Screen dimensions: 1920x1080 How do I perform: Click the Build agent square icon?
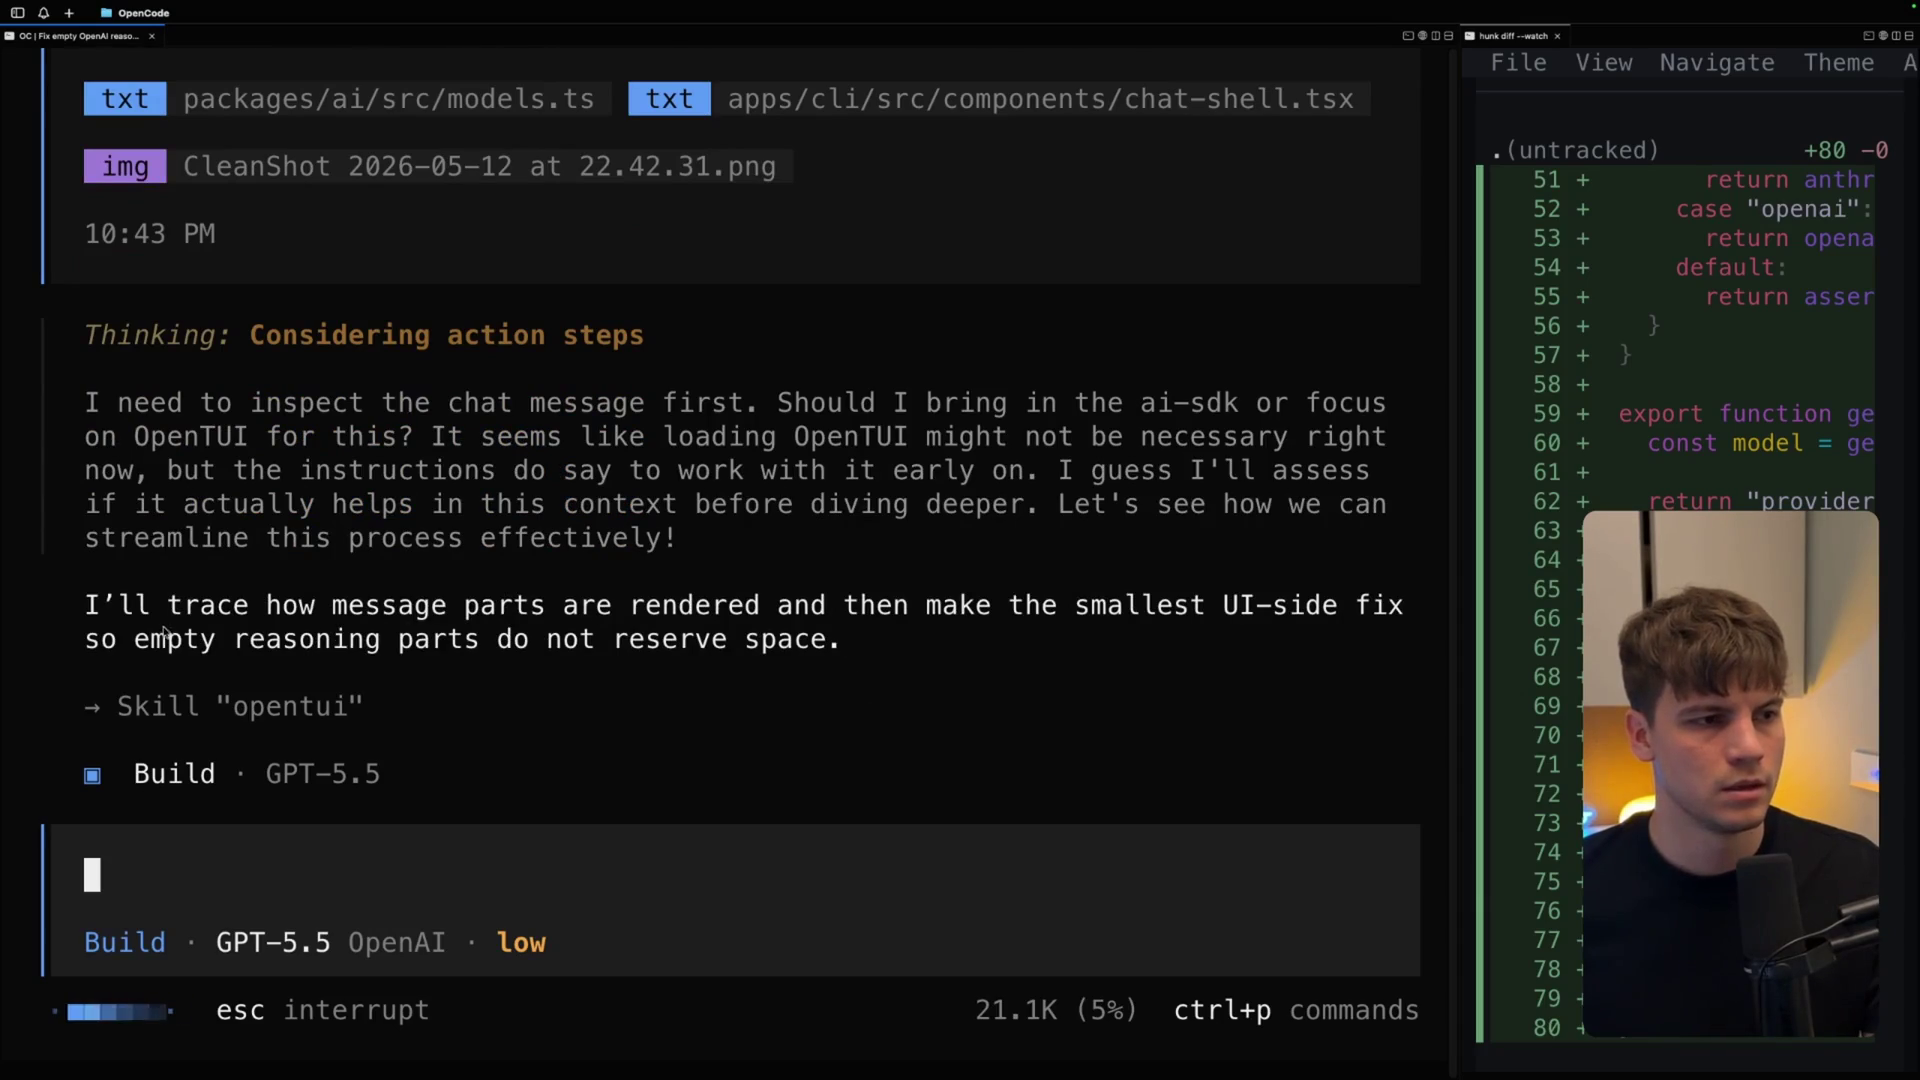click(92, 776)
